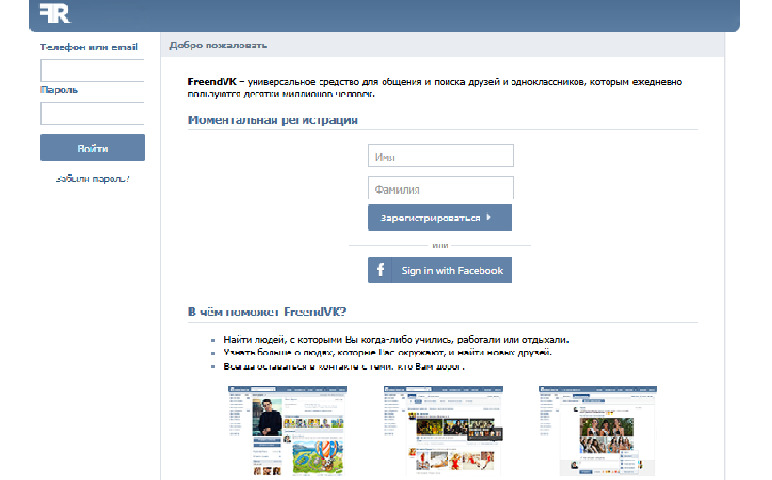Focus the phone or email login field
The width and height of the screenshot is (772, 480).
click(x=92, y=70)
